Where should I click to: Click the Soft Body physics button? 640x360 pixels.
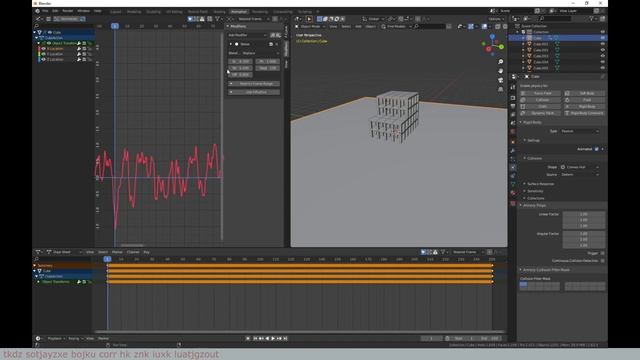584,93
